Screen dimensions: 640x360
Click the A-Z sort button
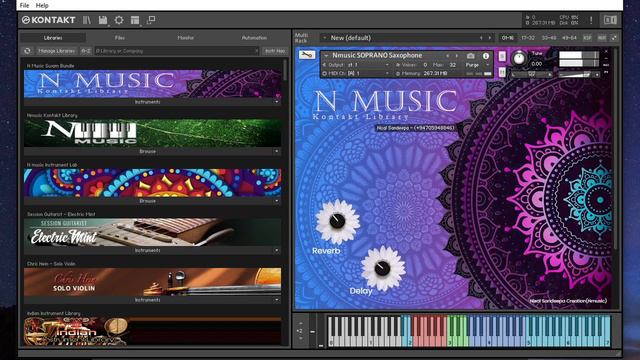[x=86, y=51]
